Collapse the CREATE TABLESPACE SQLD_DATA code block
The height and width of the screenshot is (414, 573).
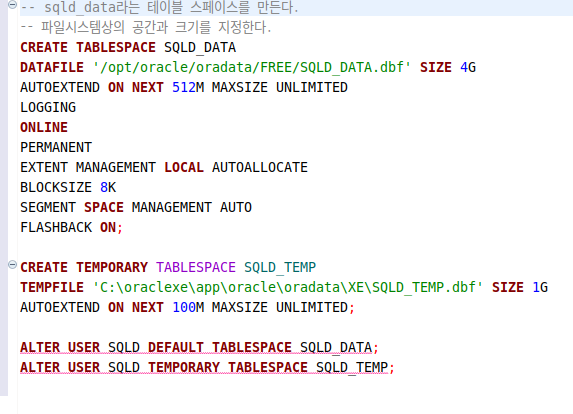coord(12,5)
